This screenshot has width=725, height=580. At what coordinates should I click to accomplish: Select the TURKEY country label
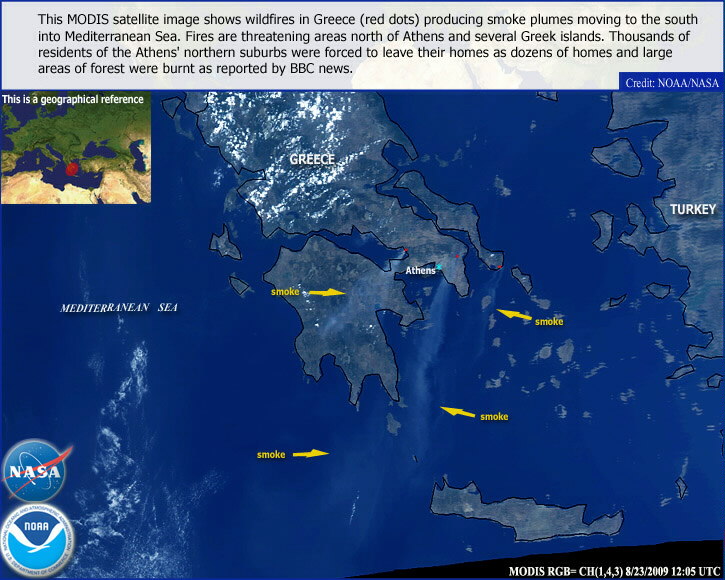point(693,209)
